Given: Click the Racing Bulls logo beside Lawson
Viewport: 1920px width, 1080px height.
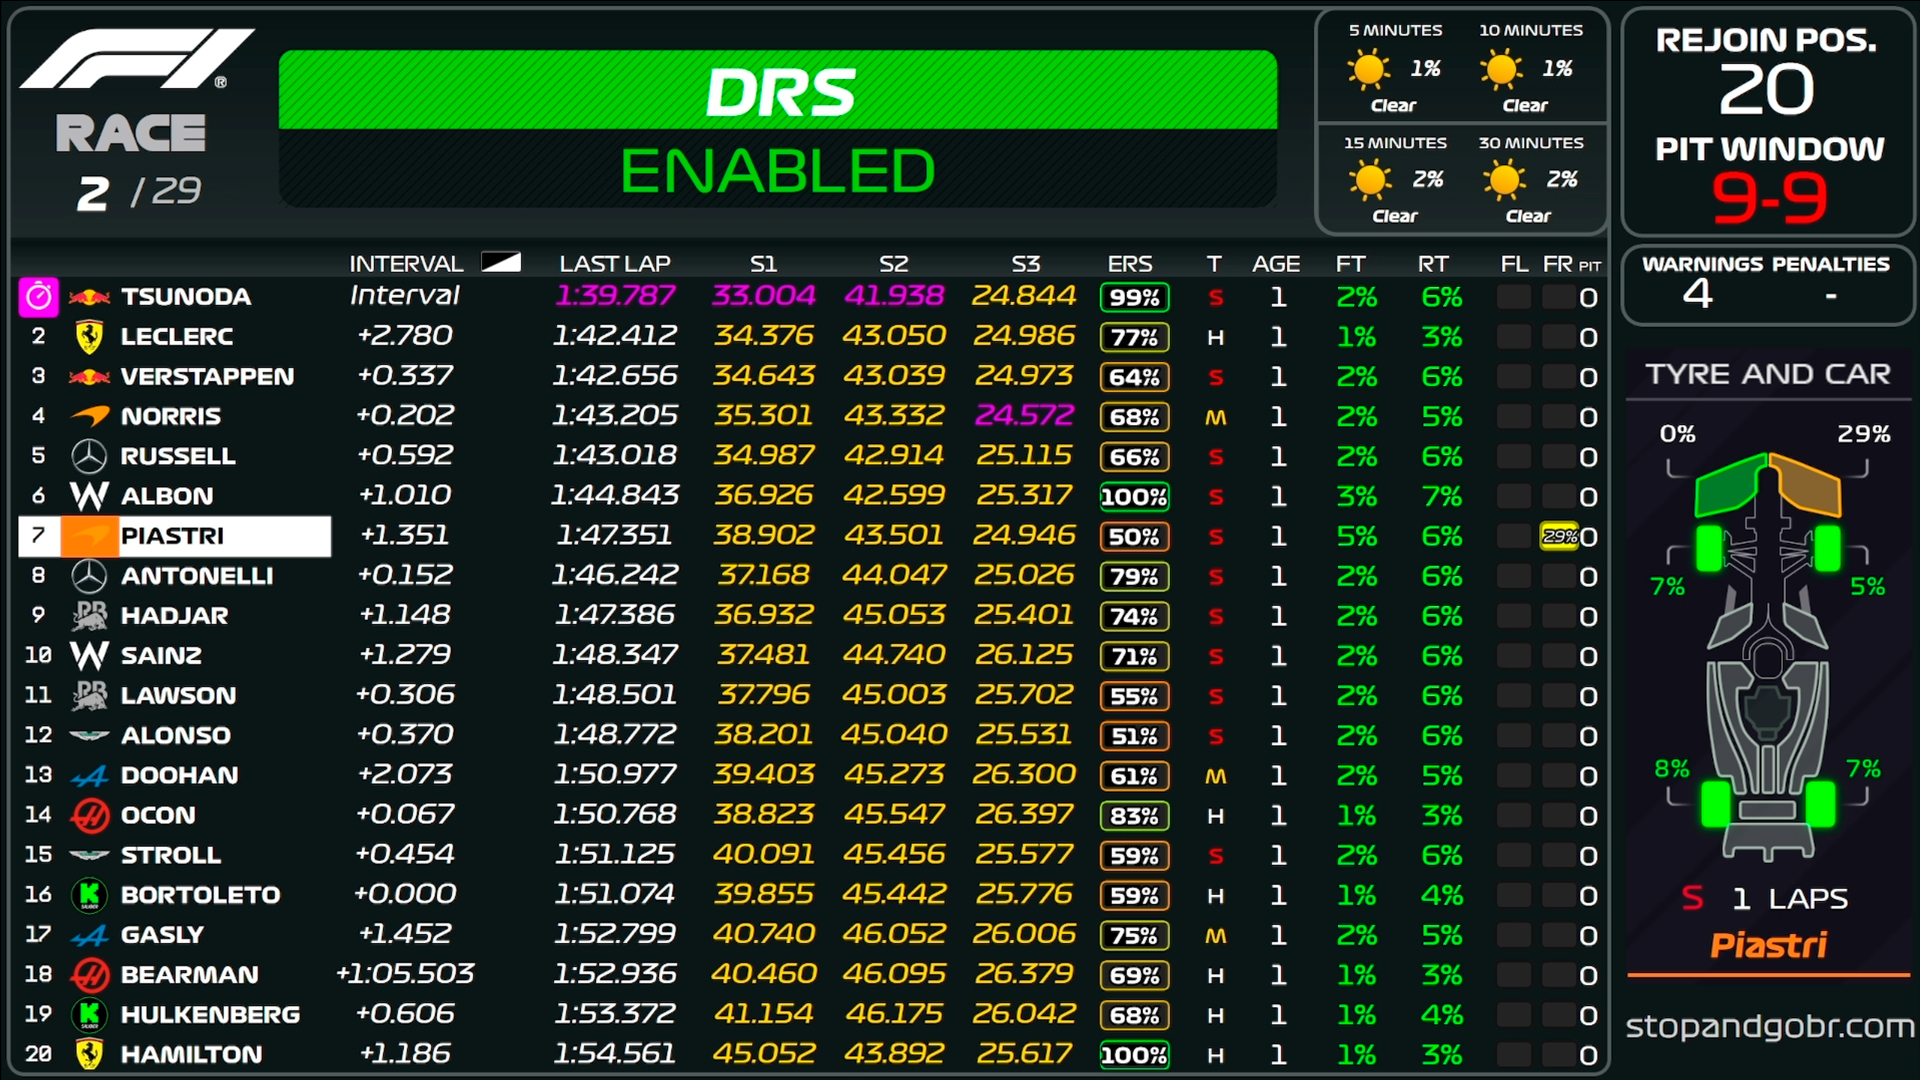Looking at the screenshot, I should (x=89, y=696).
